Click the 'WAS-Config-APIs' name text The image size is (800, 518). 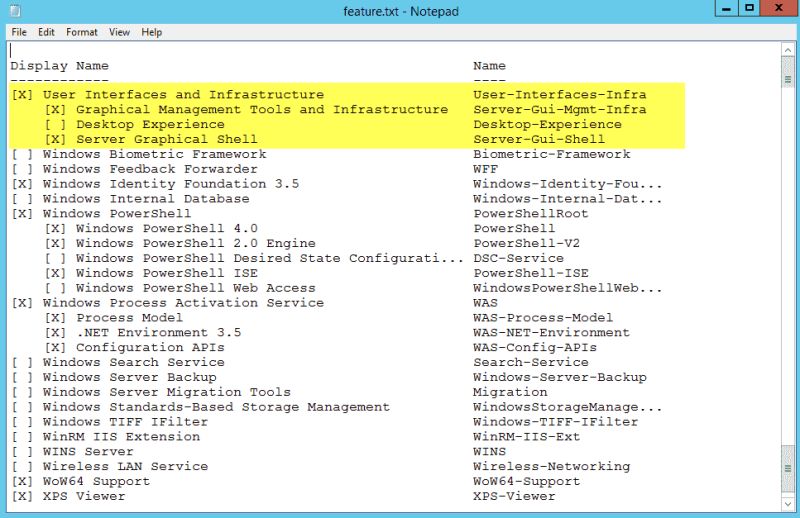point(535,347)
